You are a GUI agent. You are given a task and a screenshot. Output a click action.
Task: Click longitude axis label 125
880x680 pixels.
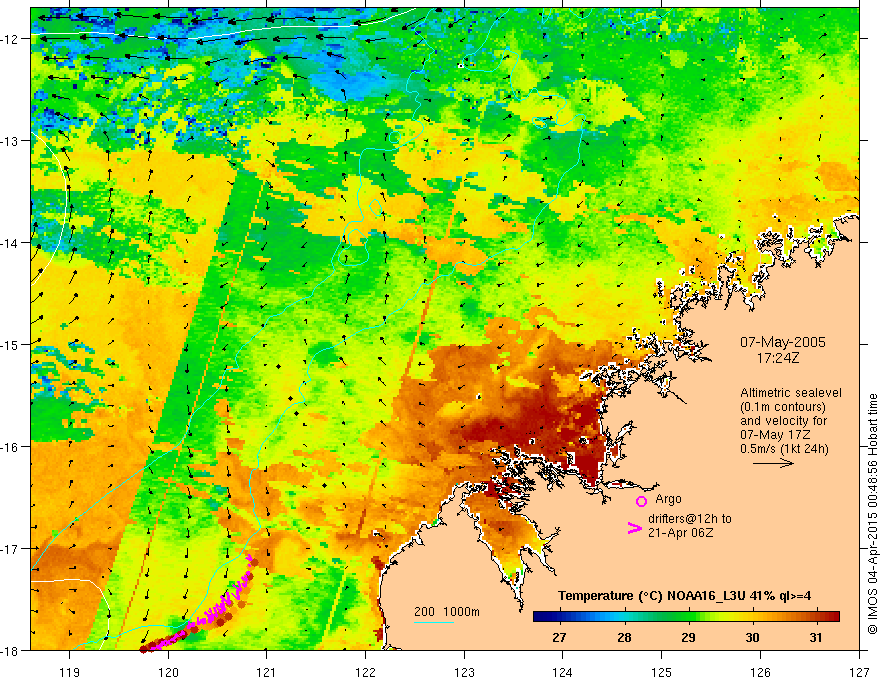click(x=662, y=672)
